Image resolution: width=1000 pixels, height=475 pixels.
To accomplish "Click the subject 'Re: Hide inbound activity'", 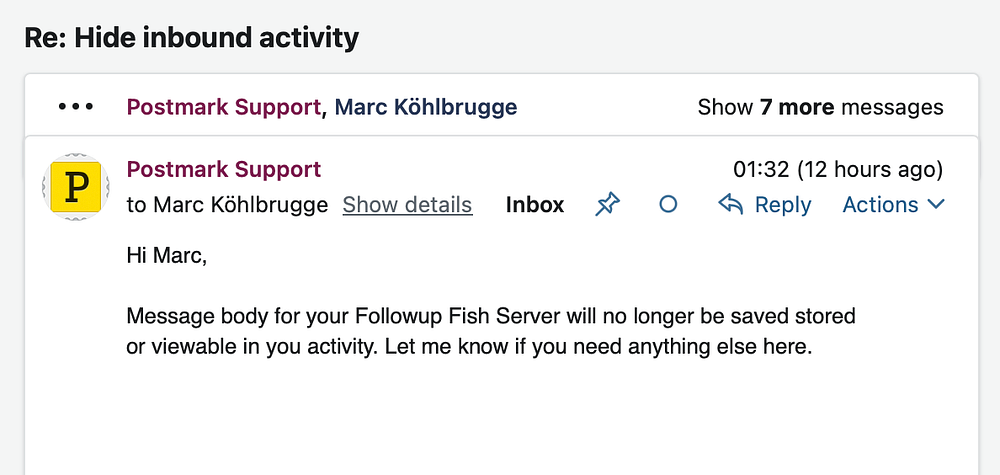I will click(191, 39).
